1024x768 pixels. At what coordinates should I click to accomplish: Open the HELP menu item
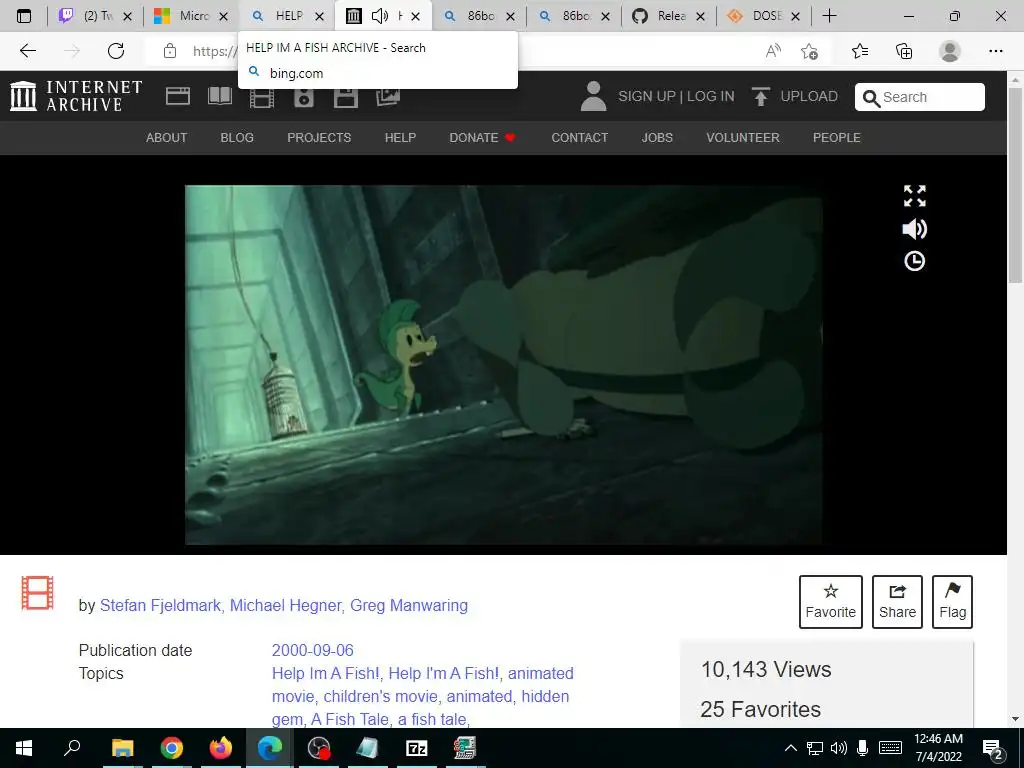(x=400, y=138)
